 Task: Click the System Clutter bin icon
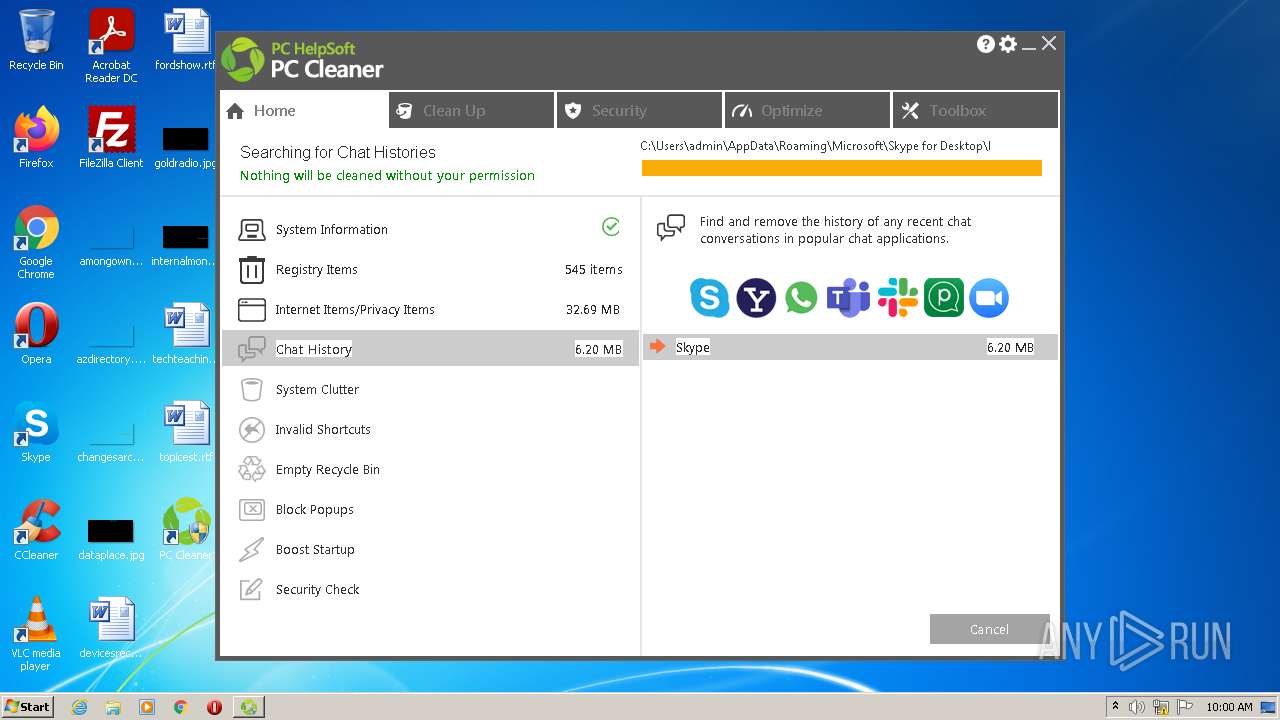251,390
